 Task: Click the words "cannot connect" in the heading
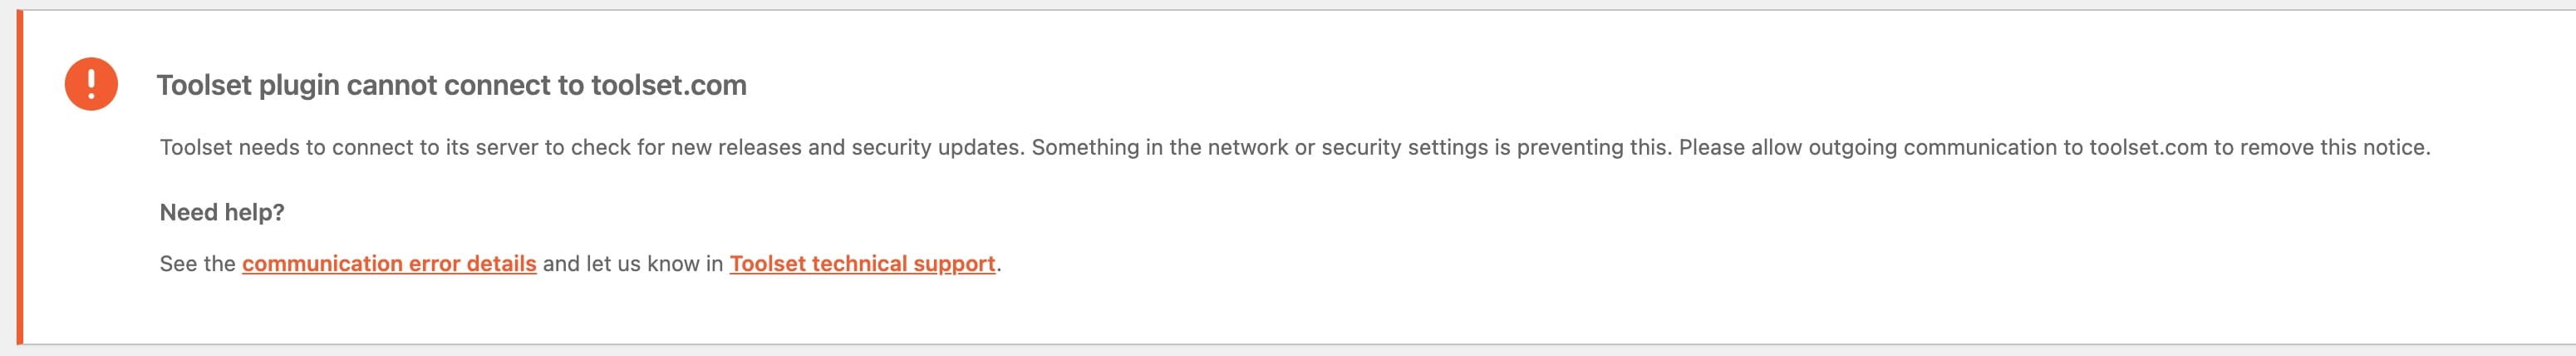(x=450, y=86)
